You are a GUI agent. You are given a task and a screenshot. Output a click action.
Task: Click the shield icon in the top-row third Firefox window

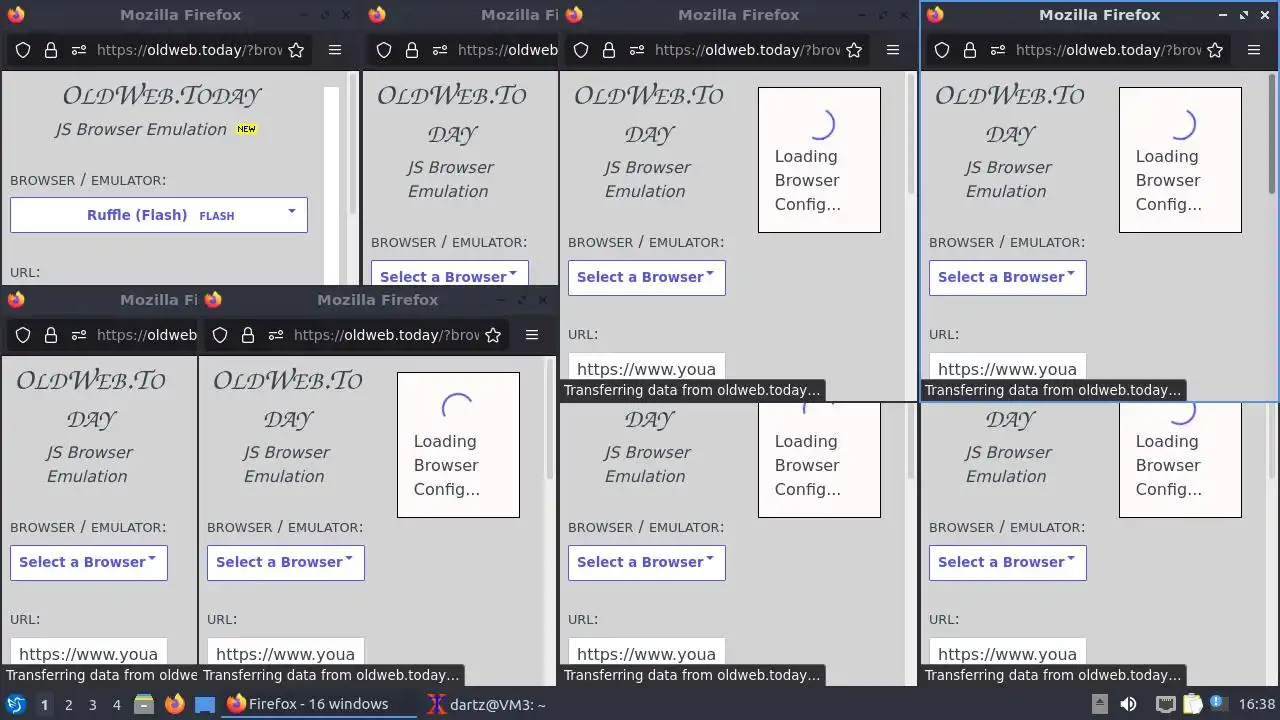click(x=581, y=50)
